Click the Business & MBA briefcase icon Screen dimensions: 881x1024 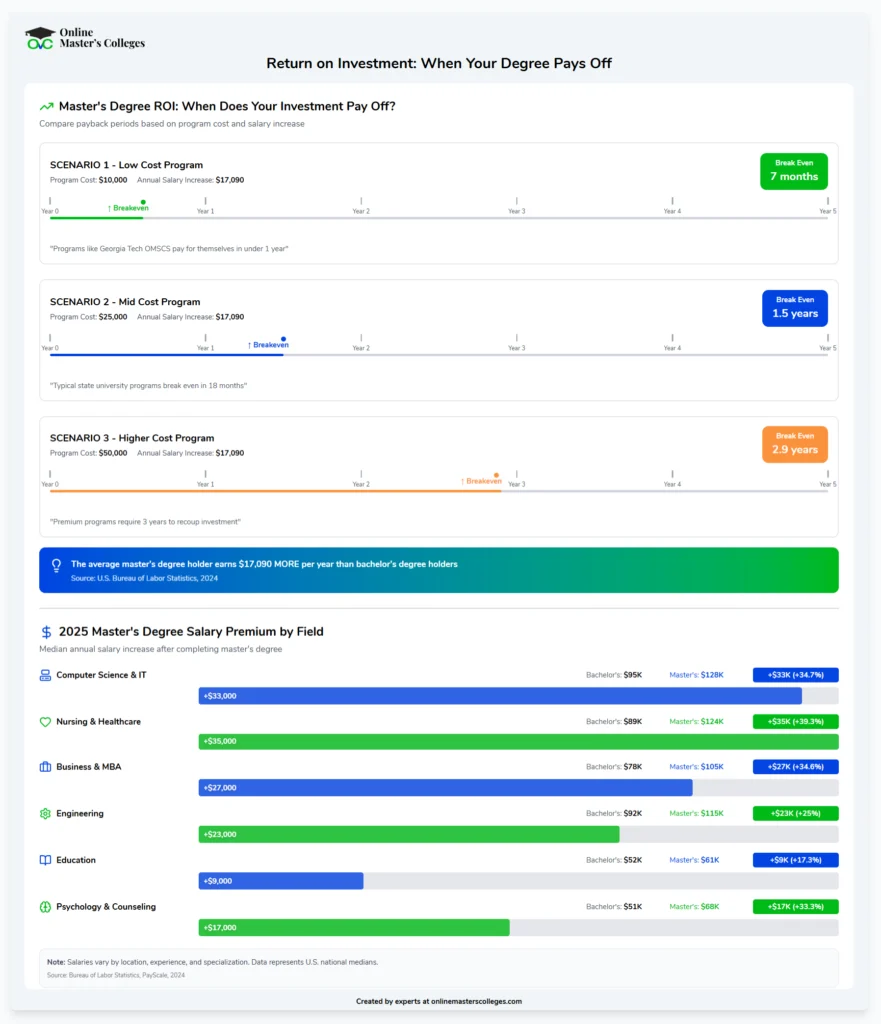[x=45, y=767]
